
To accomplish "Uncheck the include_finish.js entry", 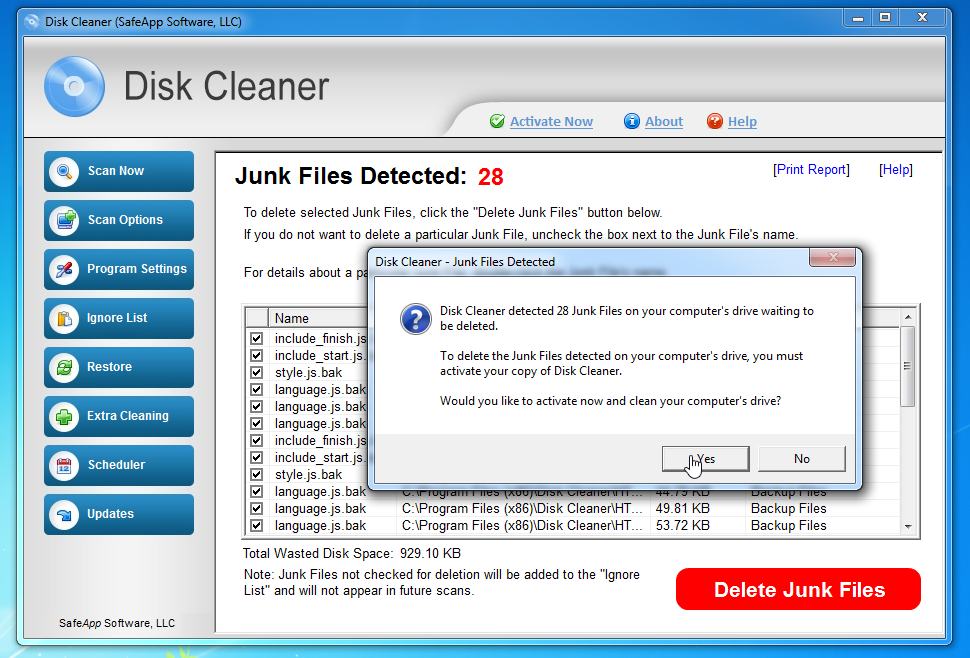I will [255, 338].
